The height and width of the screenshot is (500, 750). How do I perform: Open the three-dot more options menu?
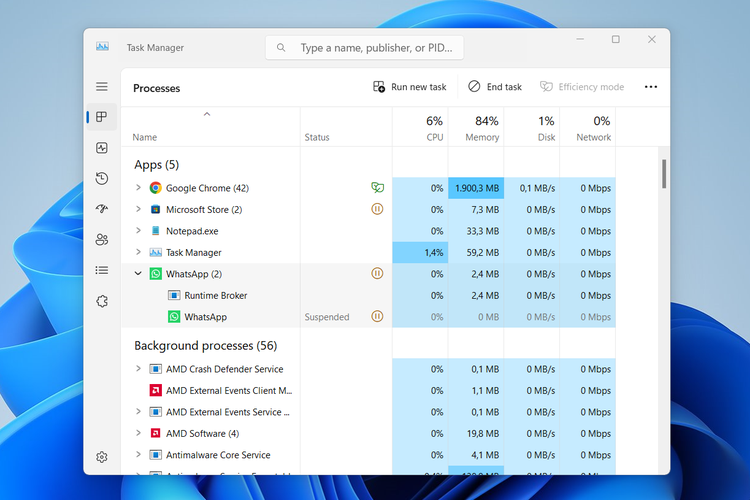651,87
